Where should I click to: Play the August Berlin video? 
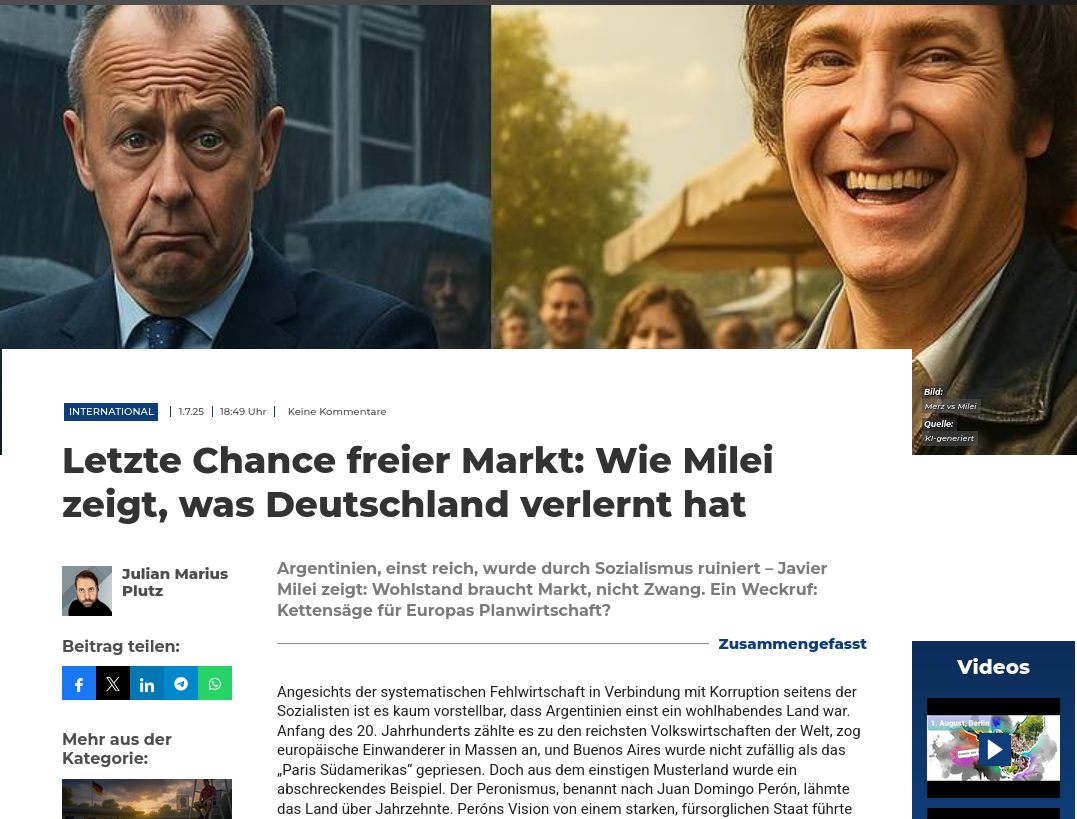[x=993, y=748]
